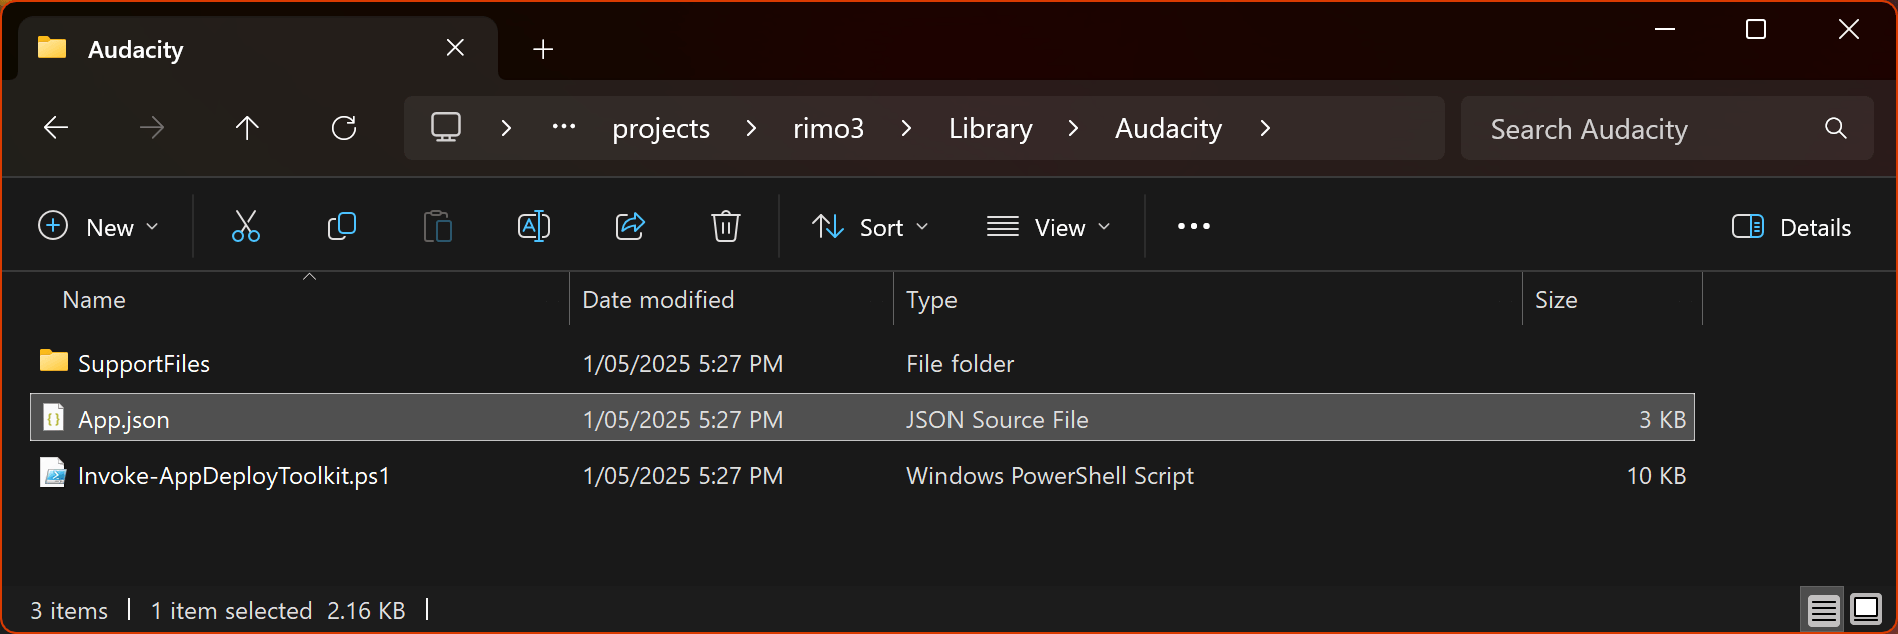Click the 3 items status text
Screen dimensions: 1898x634
[x=69, y=611]
